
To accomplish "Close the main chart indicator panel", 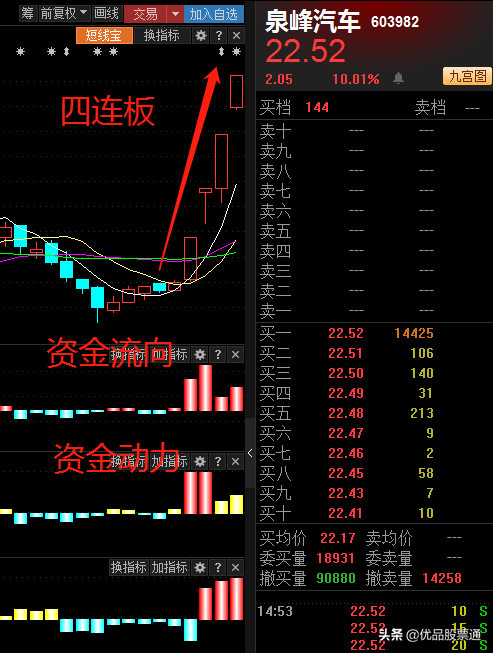I will pyautogui.click(x=237, y=36).
